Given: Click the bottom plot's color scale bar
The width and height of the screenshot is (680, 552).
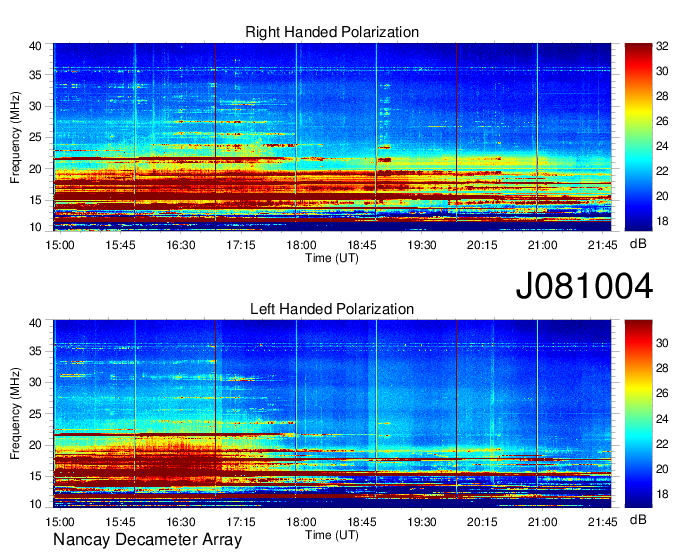Looking at the screenshot, I should point(638,414).
